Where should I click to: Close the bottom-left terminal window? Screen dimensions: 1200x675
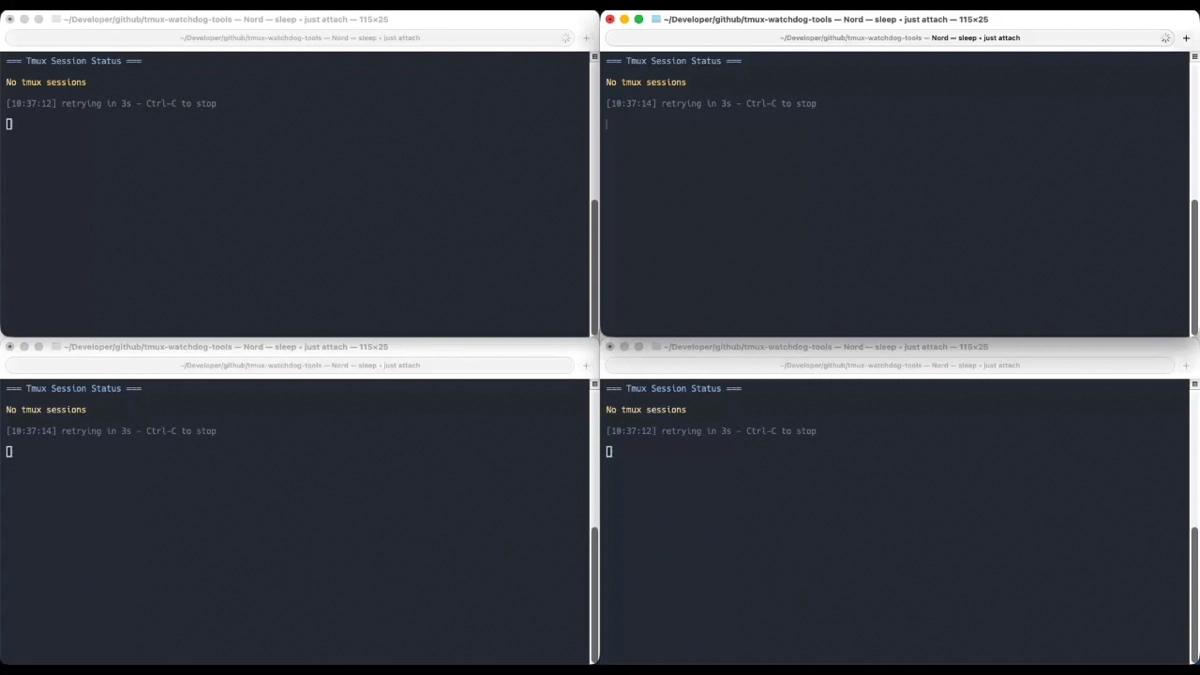(x=10, y=347)
